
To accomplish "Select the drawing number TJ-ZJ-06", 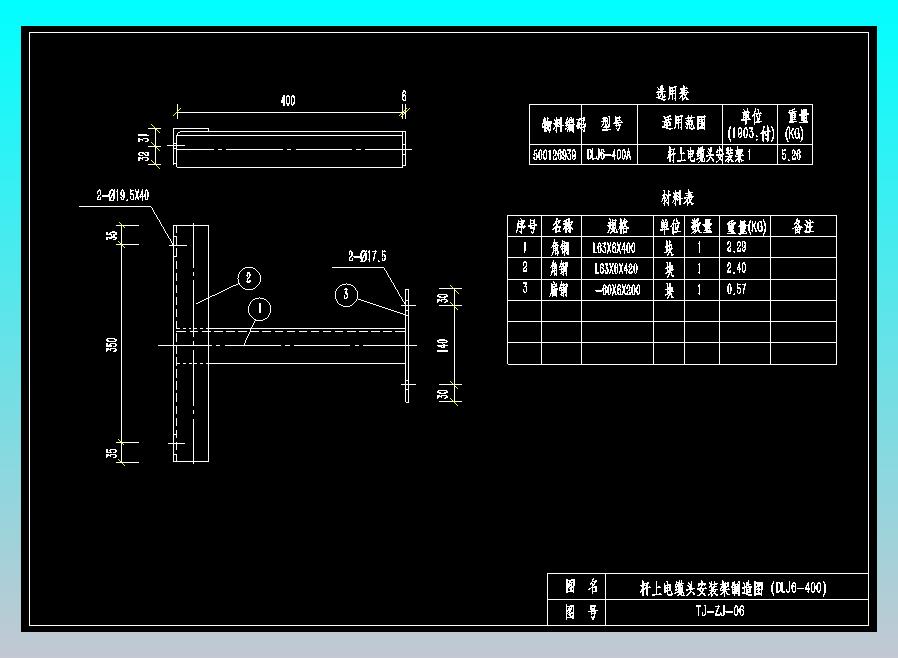I will [720, 611].
